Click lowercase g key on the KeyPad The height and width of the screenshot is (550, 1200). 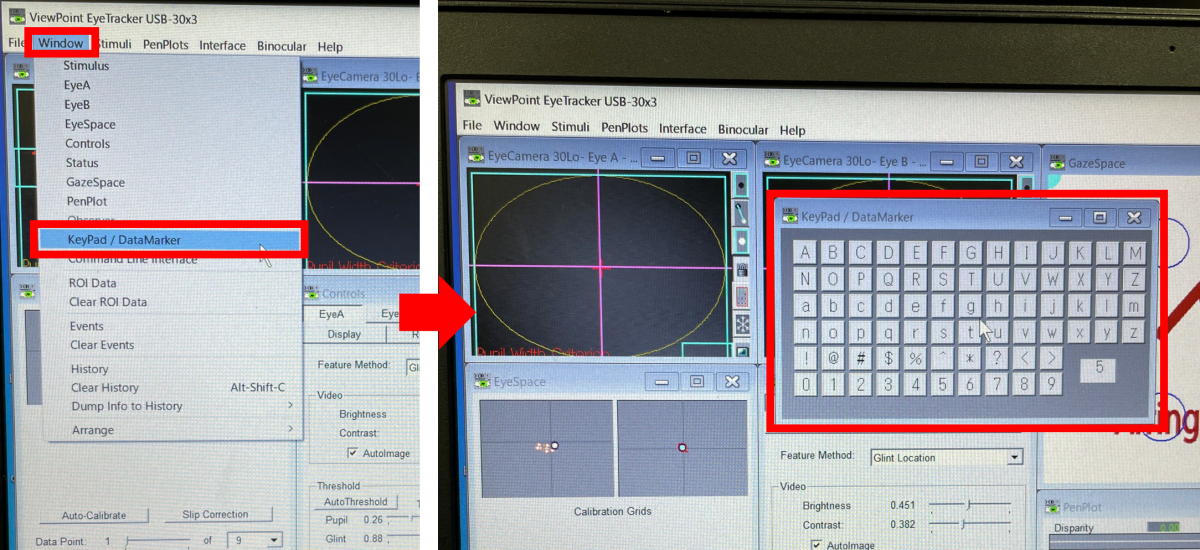tap(971, 307)
